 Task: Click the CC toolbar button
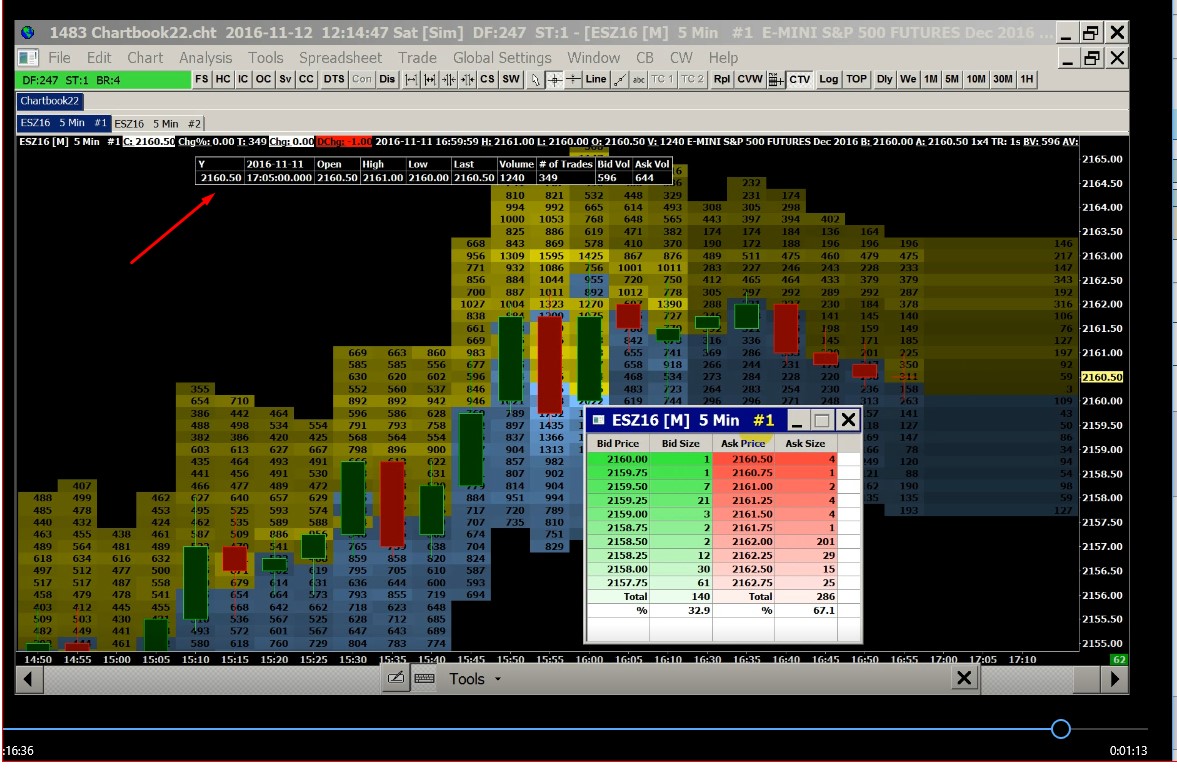306,80
